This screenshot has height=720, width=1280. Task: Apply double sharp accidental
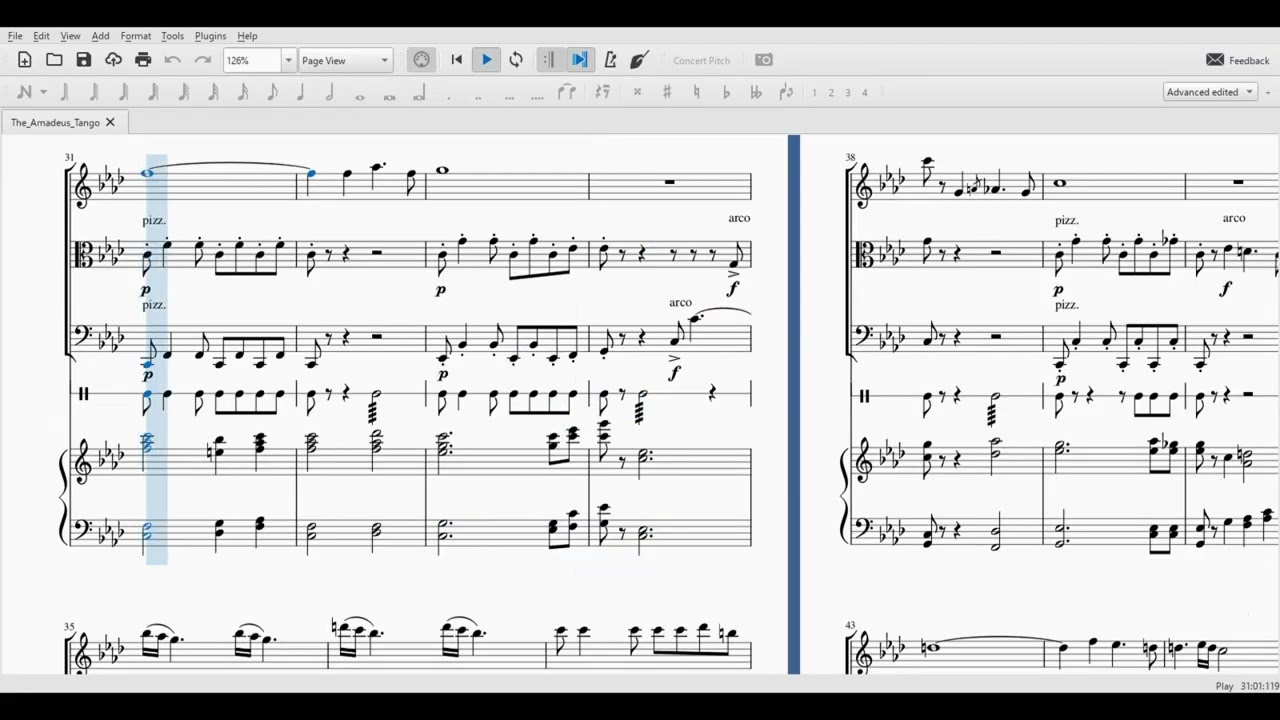[x=637, y=92]
